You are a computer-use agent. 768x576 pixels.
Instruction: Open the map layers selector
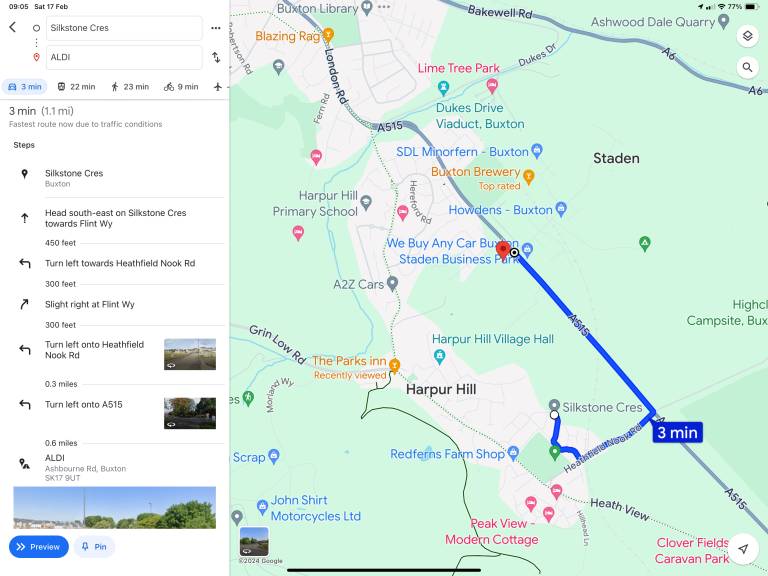coord(747,36)
